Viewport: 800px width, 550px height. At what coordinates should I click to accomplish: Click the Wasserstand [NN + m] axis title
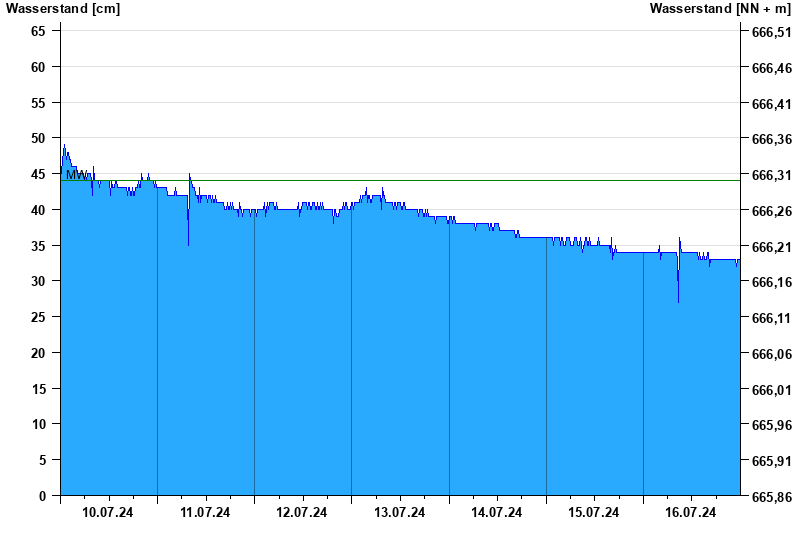click(720, 9)
